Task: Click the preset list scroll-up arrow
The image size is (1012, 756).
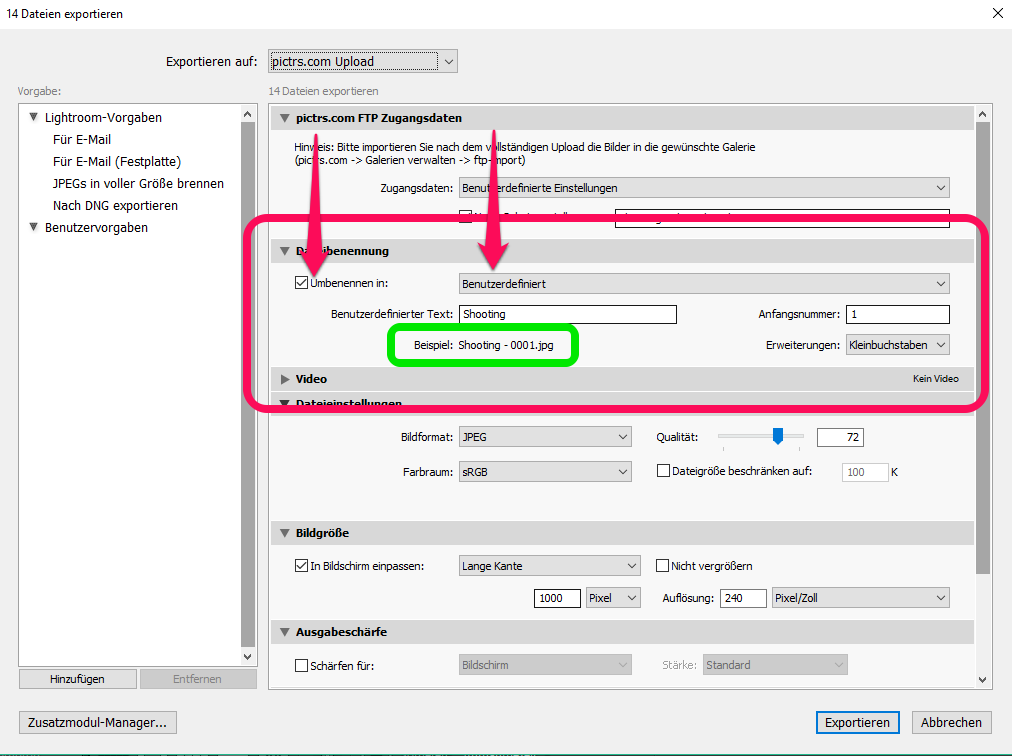Action: (x=248, y=114)
